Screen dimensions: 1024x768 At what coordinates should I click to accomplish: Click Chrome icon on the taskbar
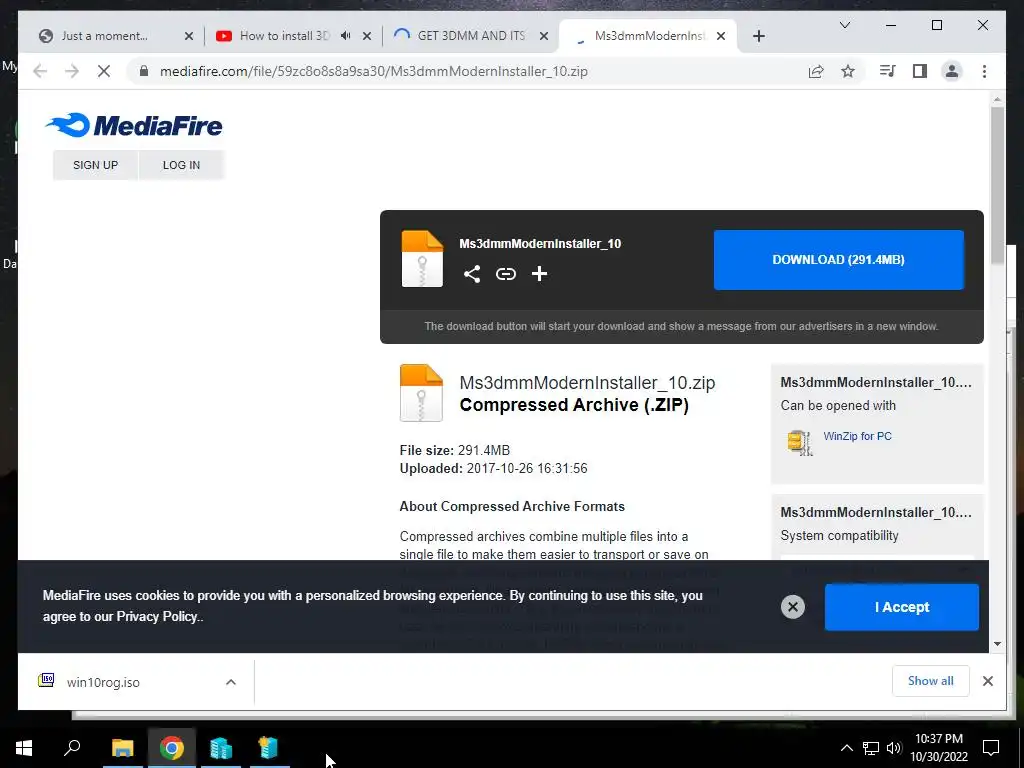[x=172, y=748]
